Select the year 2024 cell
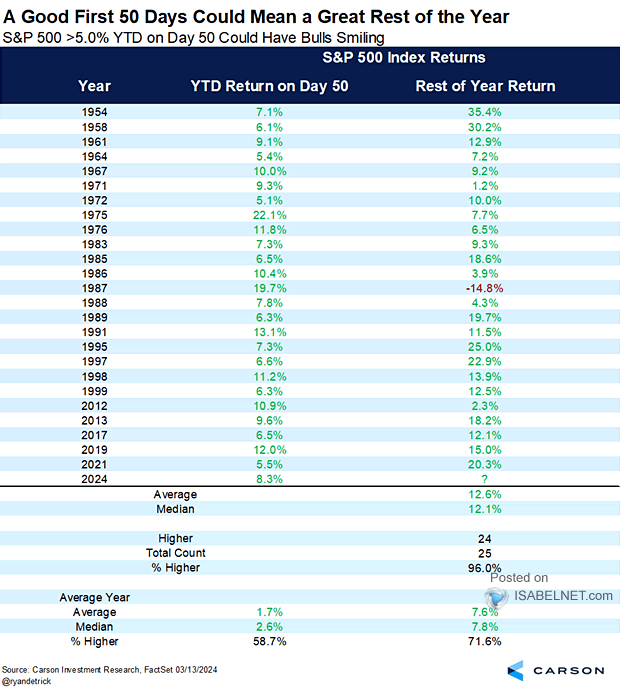620x700 pixels. coord(94,479)
